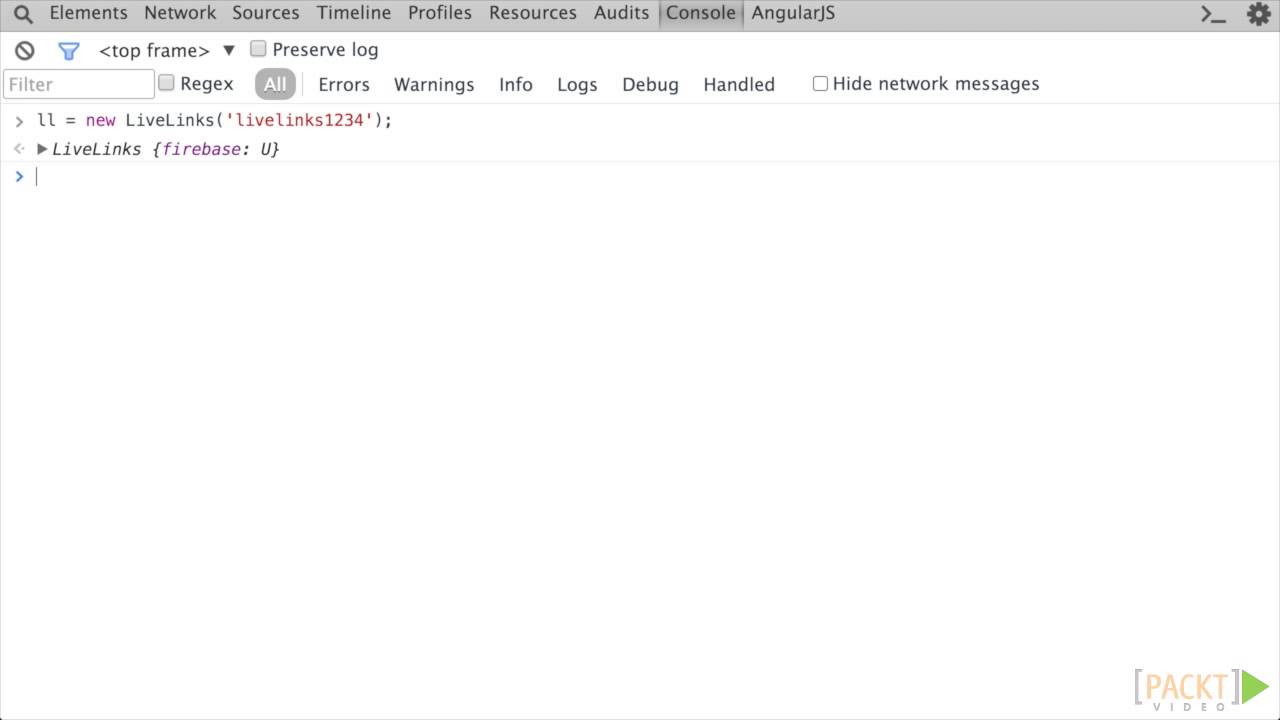Screen dimensions: 1280x720
Task: Filter console by Debug
Action: pyautogui.click(x=650, y=85)
